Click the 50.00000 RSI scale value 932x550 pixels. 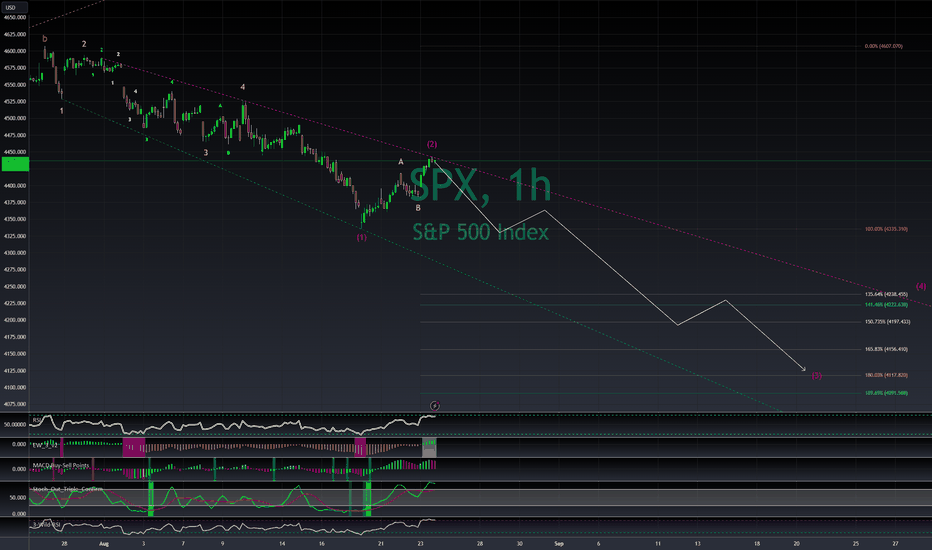pyautogui.click(x=15, y=425)
